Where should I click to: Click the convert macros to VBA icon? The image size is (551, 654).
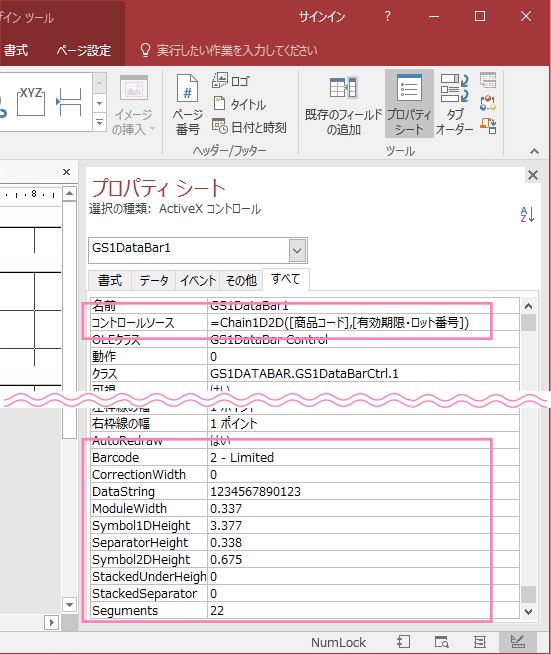click(x=488, y=126)
